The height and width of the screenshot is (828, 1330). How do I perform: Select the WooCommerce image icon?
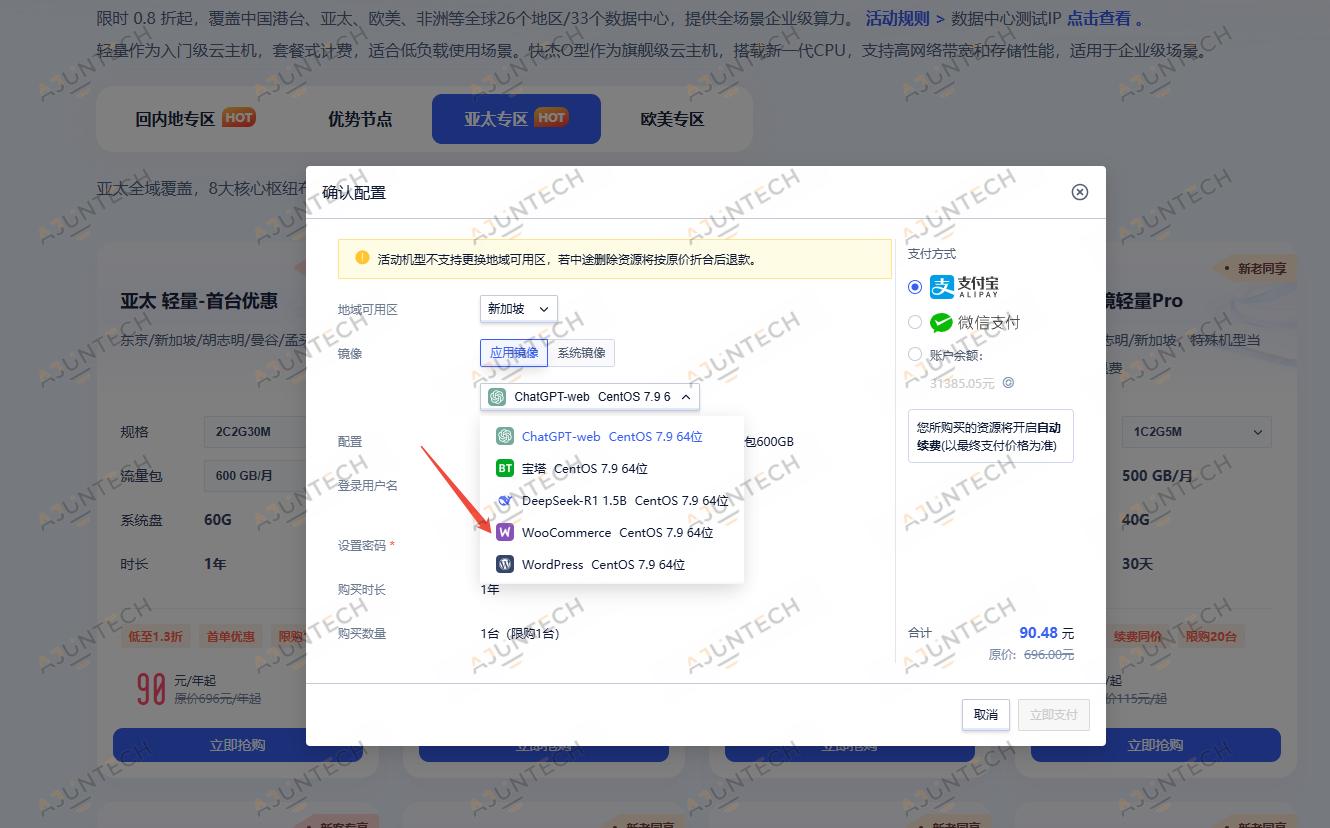click(504, 532)
